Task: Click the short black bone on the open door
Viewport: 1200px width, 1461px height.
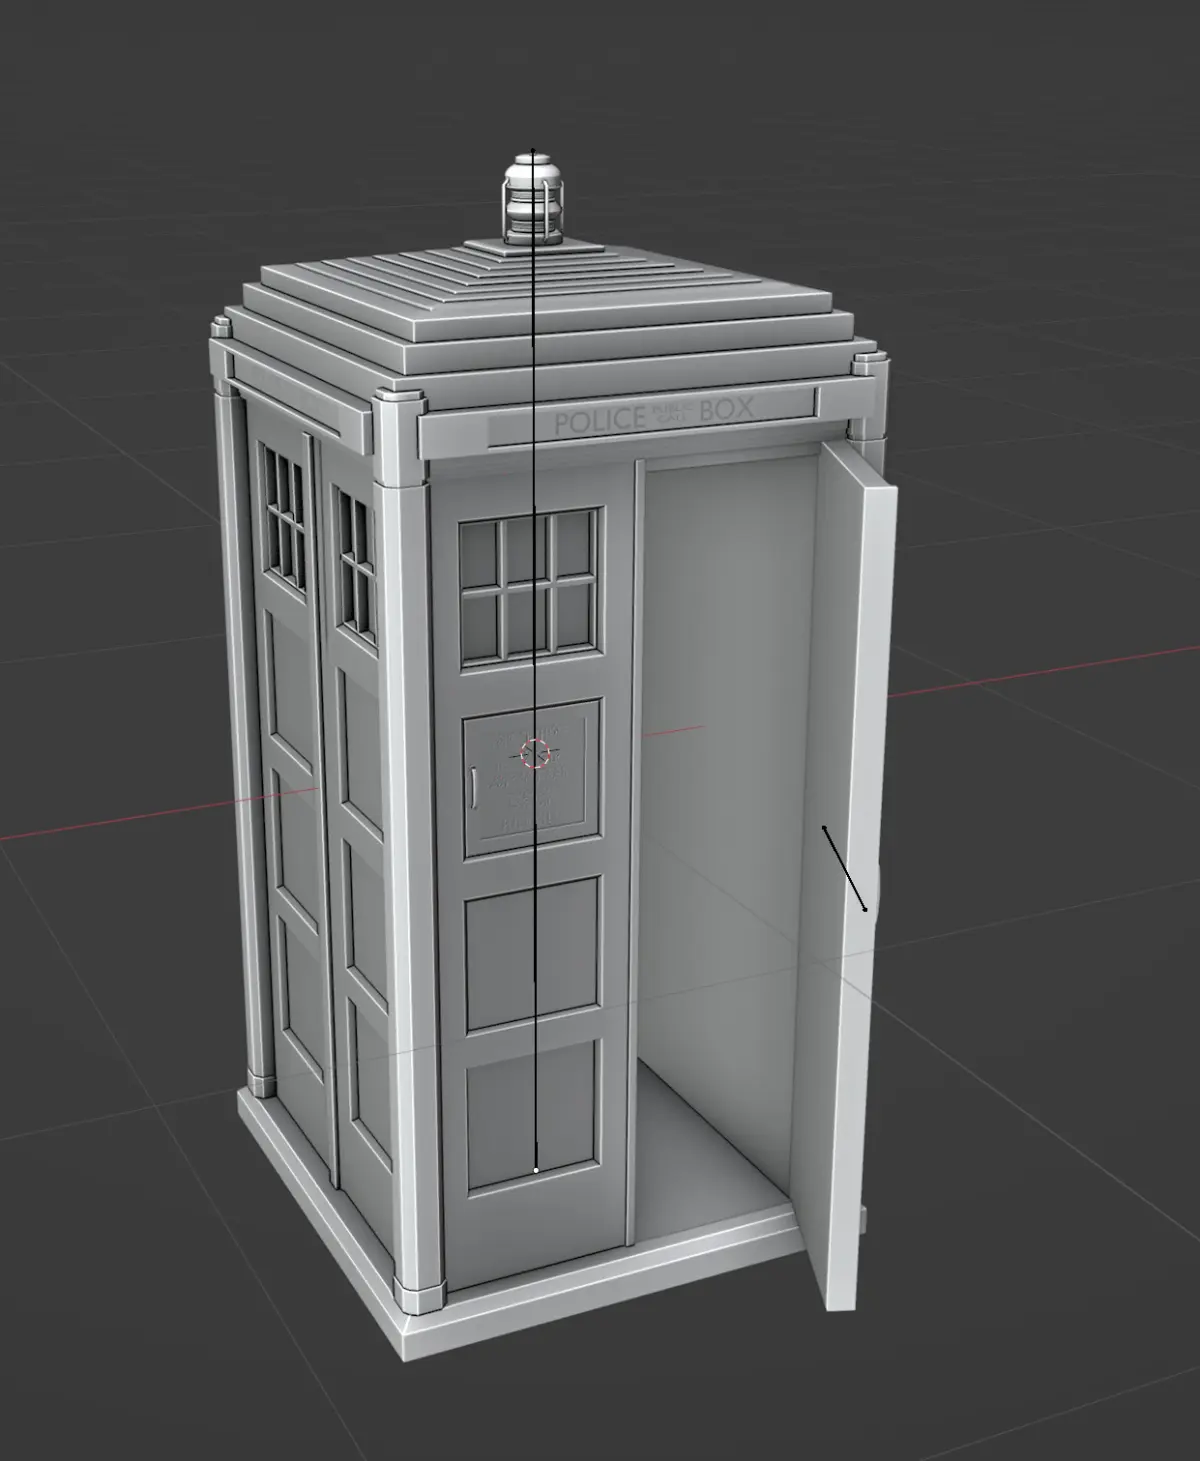Action: [x=844, y=868]
